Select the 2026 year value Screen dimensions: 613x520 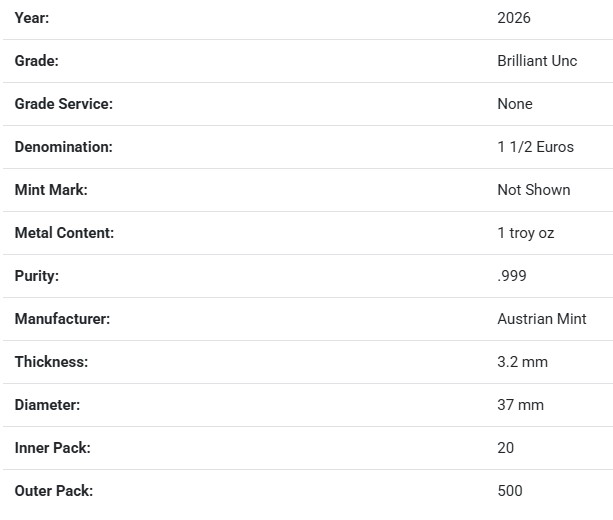pyautogui.click(x=514, y=18)
